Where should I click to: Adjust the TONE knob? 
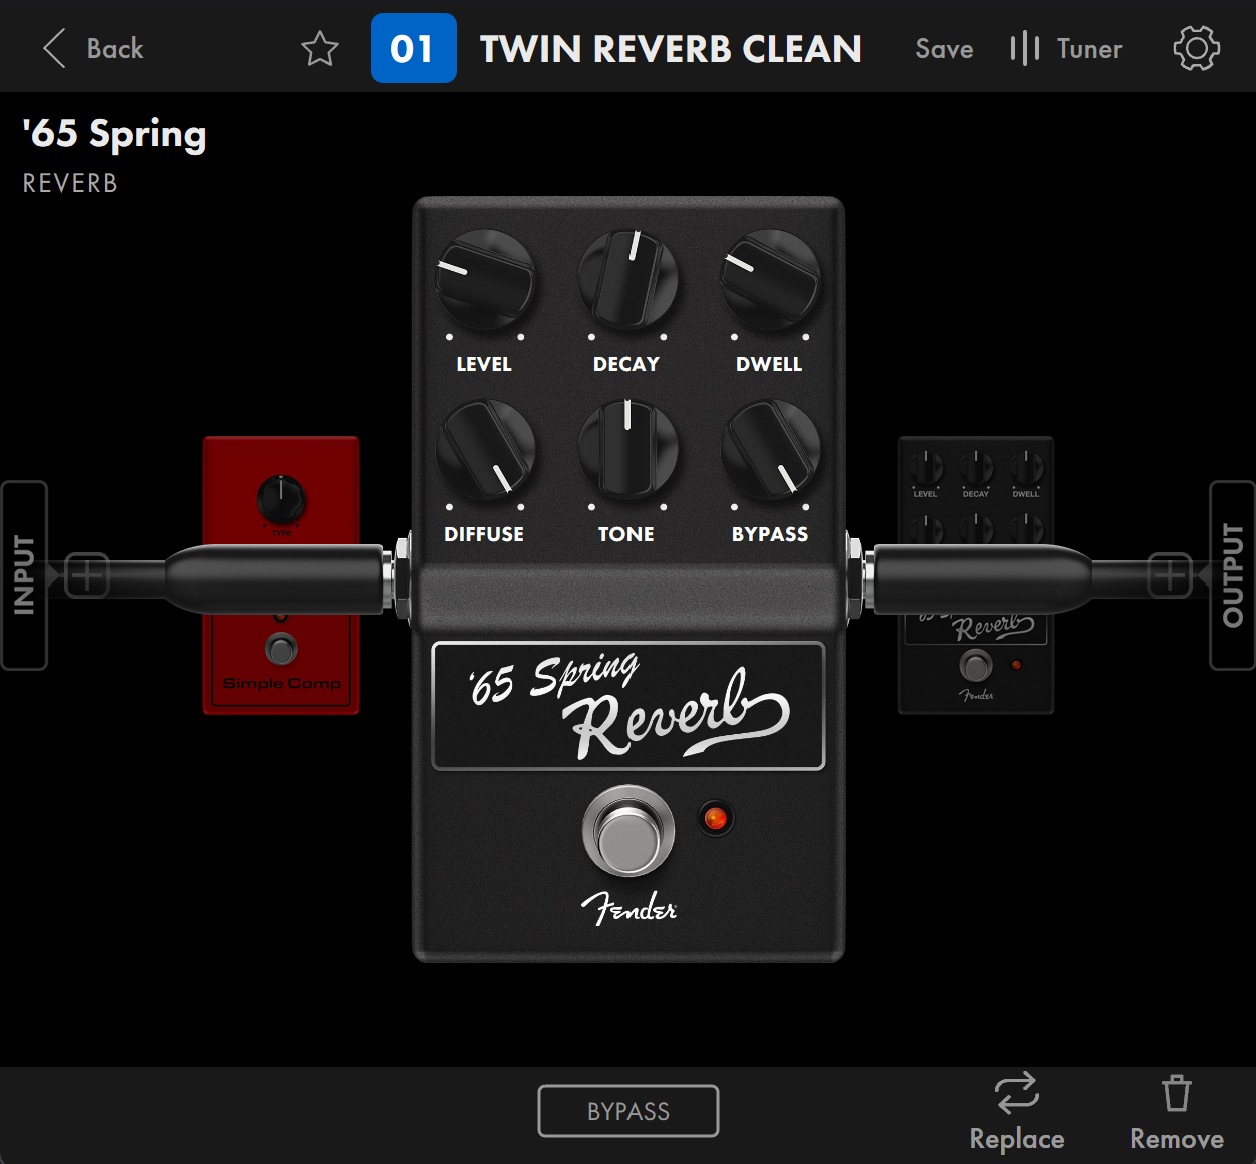(x=628, y=450)
